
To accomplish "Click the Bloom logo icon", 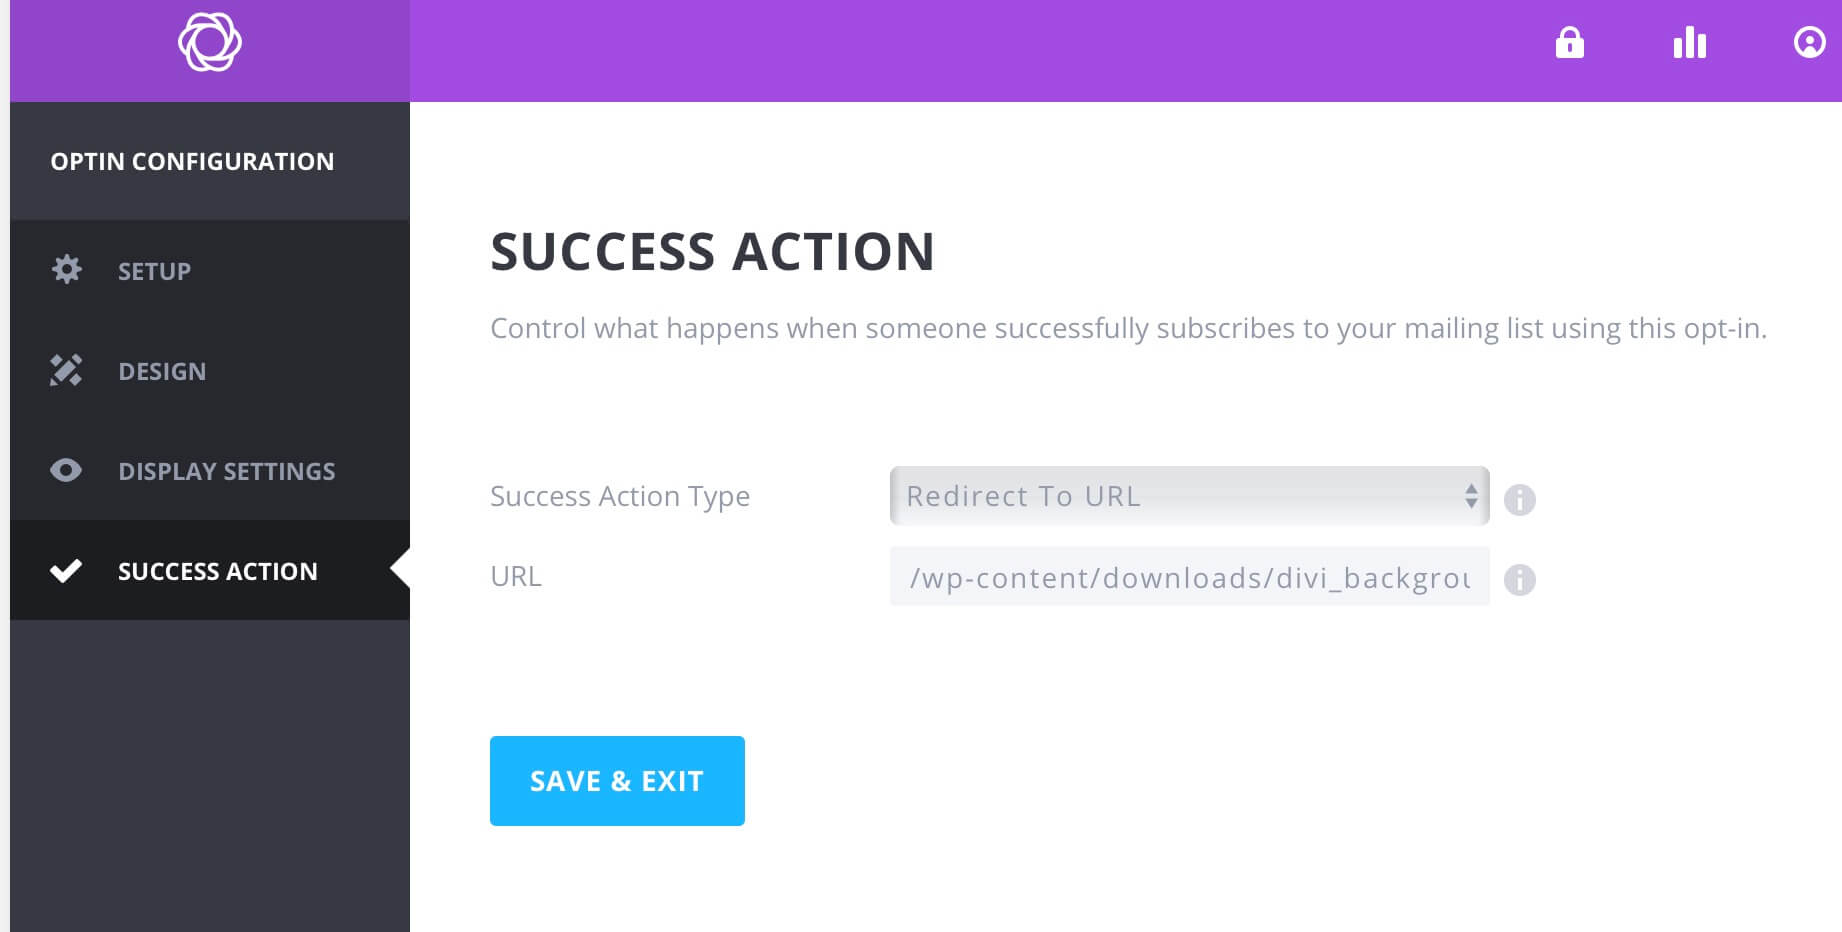I will tap(210, 42).
